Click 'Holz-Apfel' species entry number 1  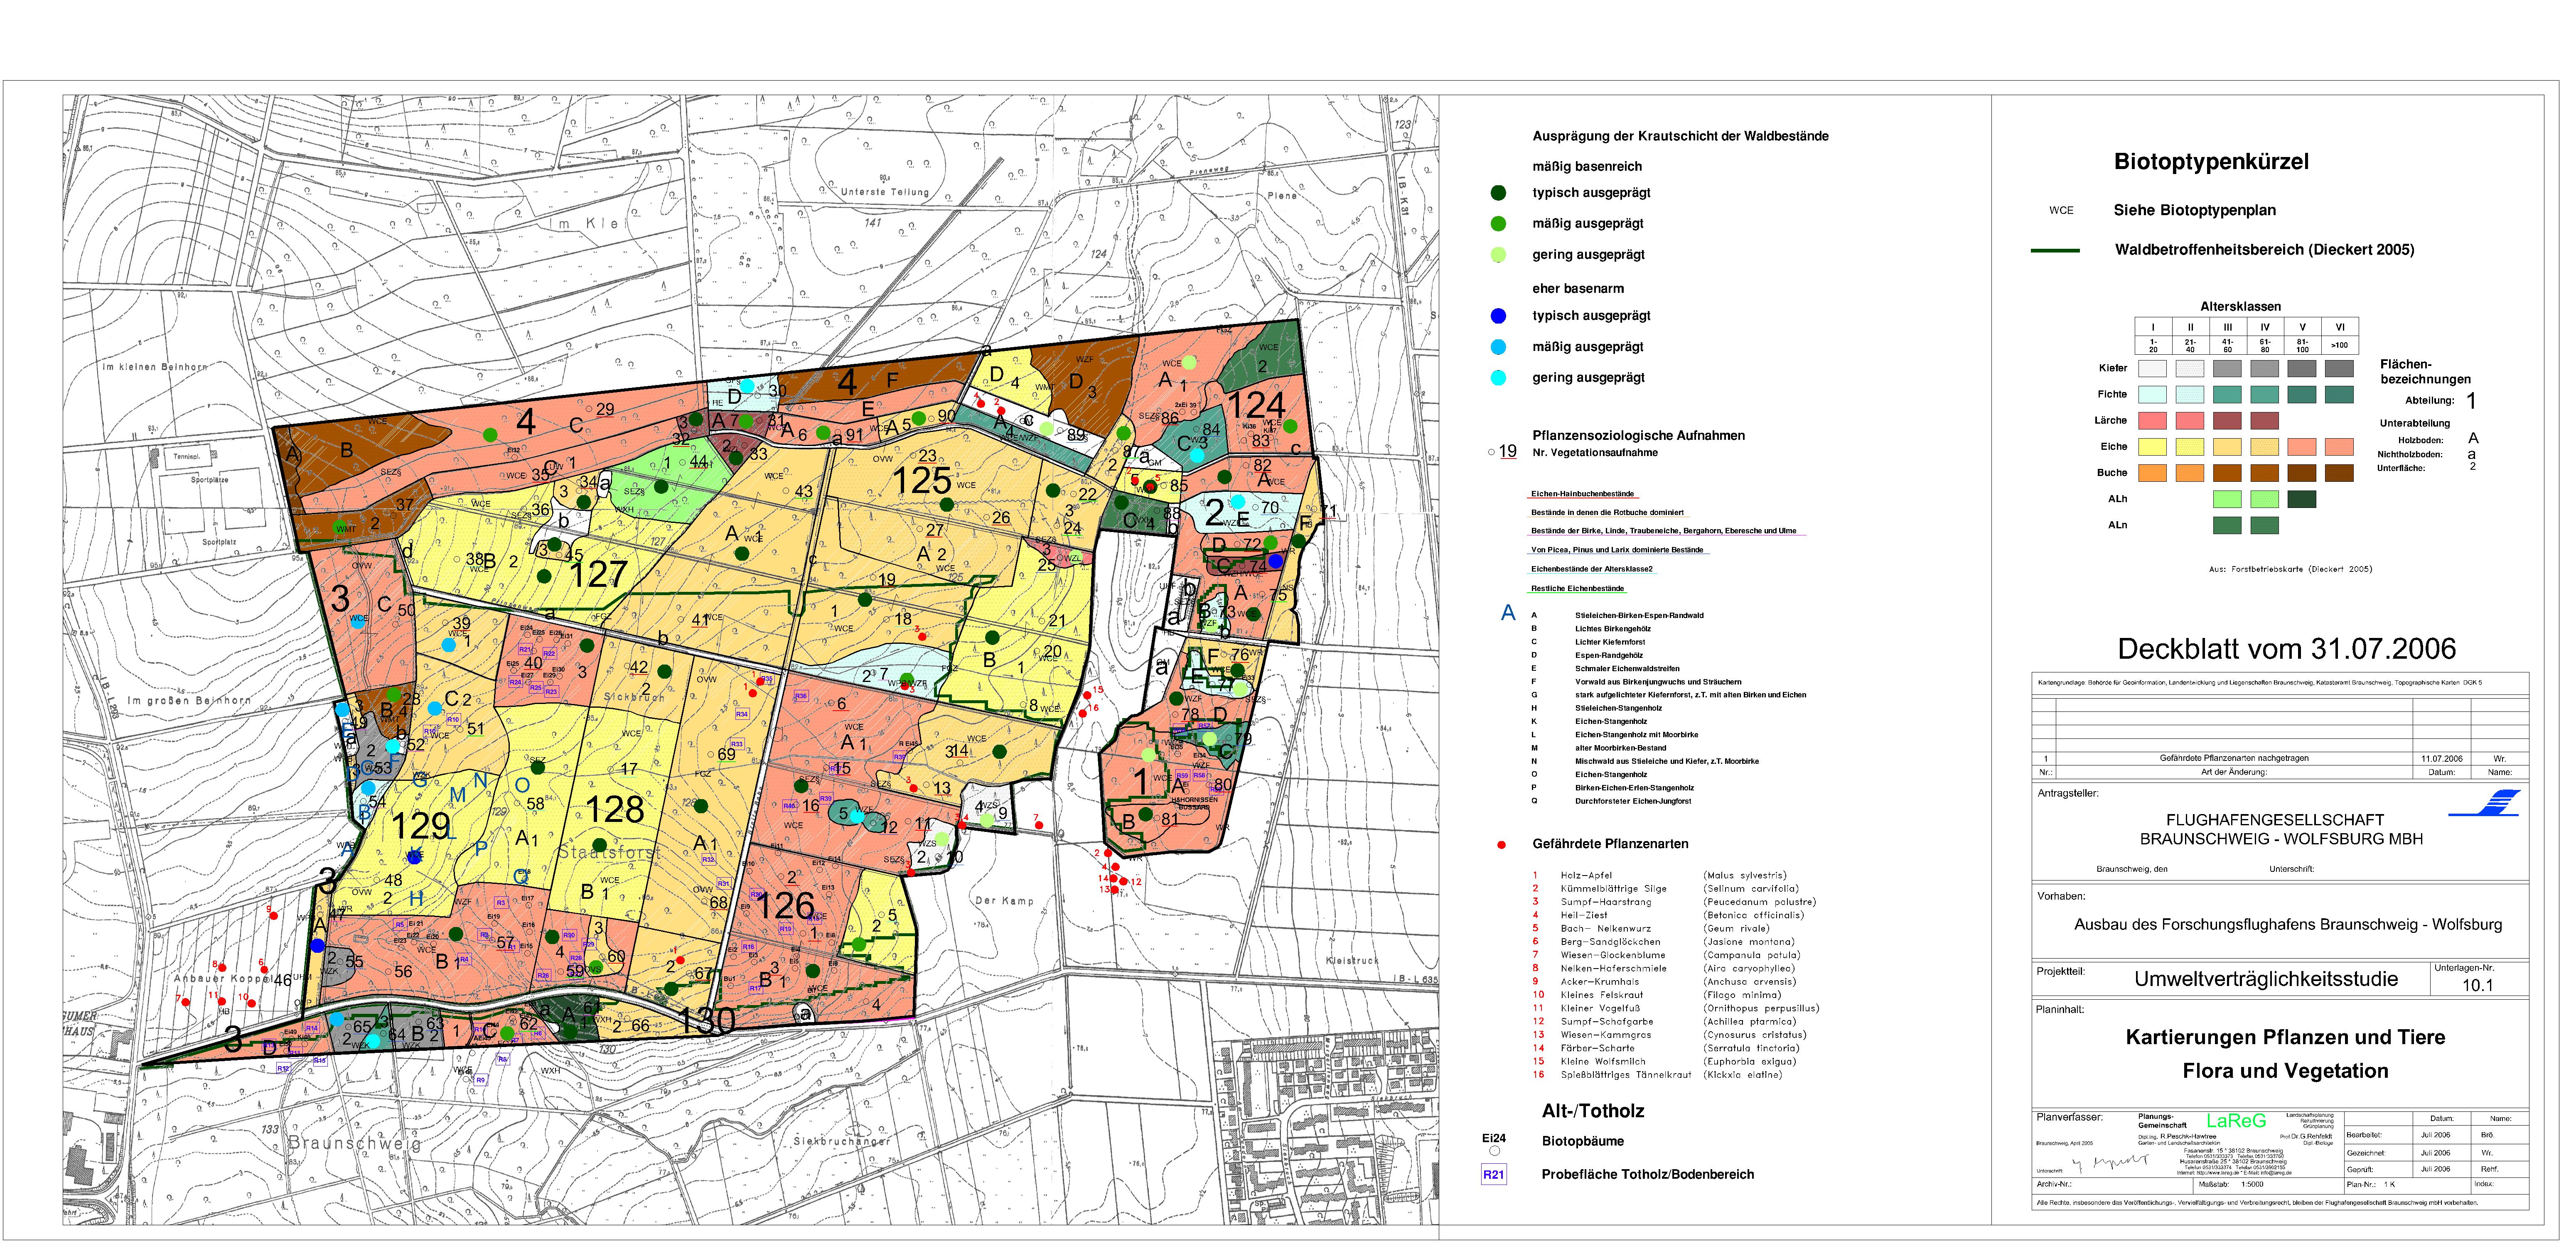click(1586, 876)
